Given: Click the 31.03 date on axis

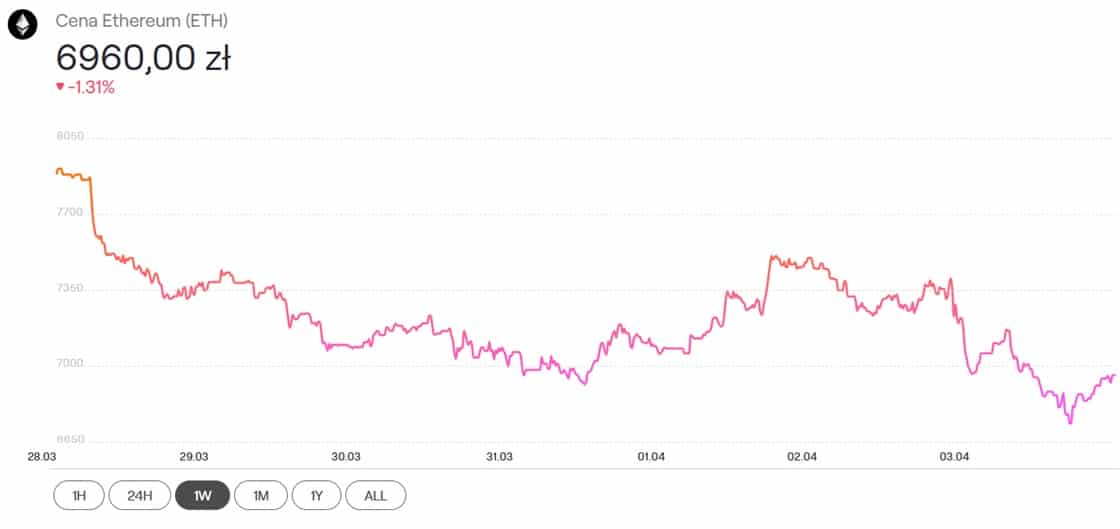Looking at the screenshot, I should point(499,457).
